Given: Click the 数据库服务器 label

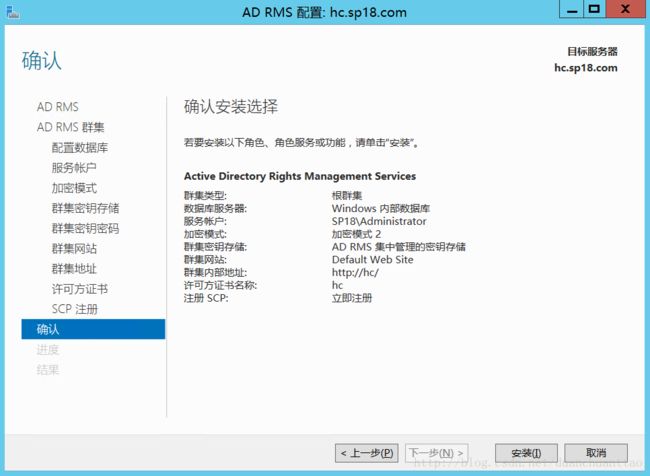Looking at the screenshot, I should (215, 209).
